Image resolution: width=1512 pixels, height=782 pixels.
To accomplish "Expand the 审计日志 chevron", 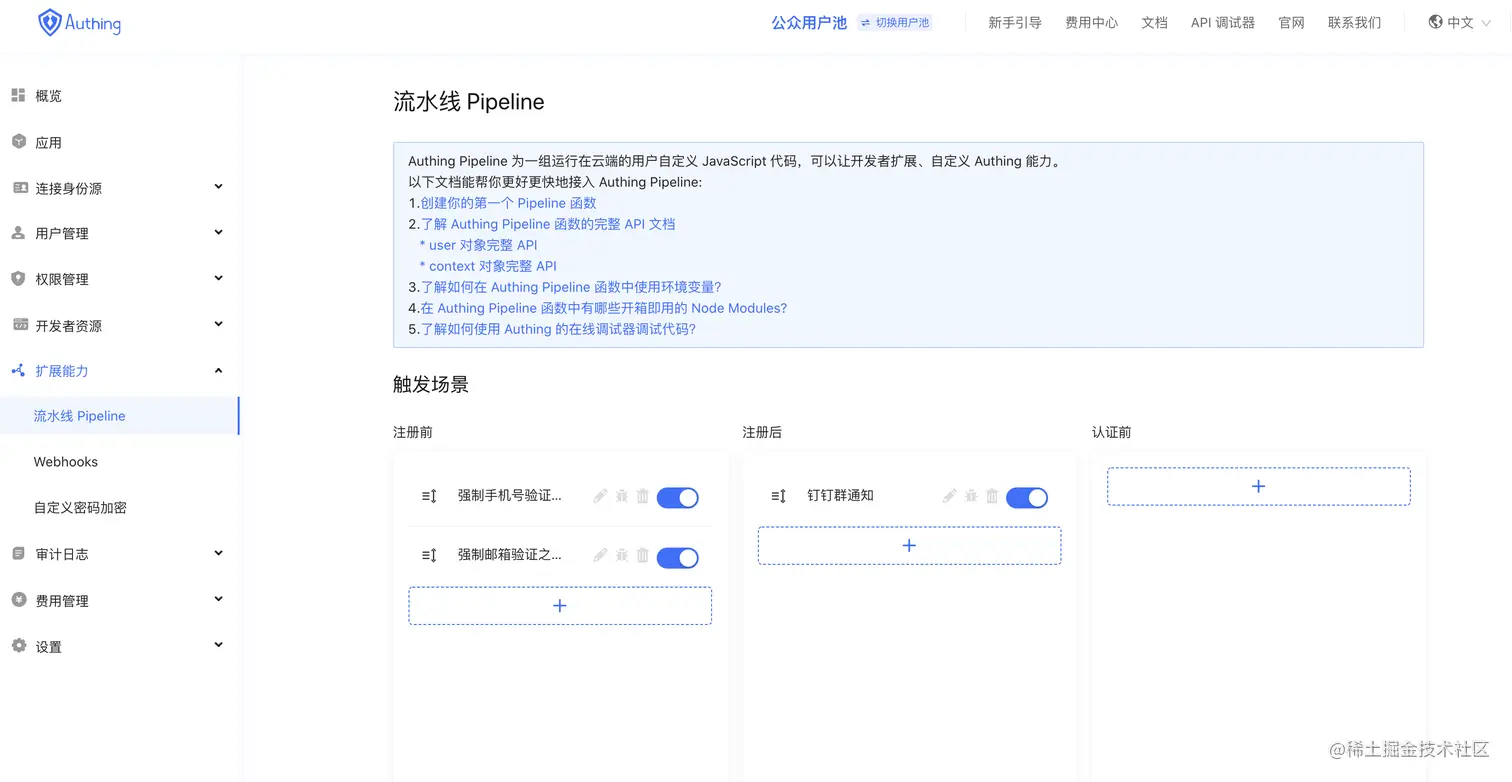I will tap(218, 553).
